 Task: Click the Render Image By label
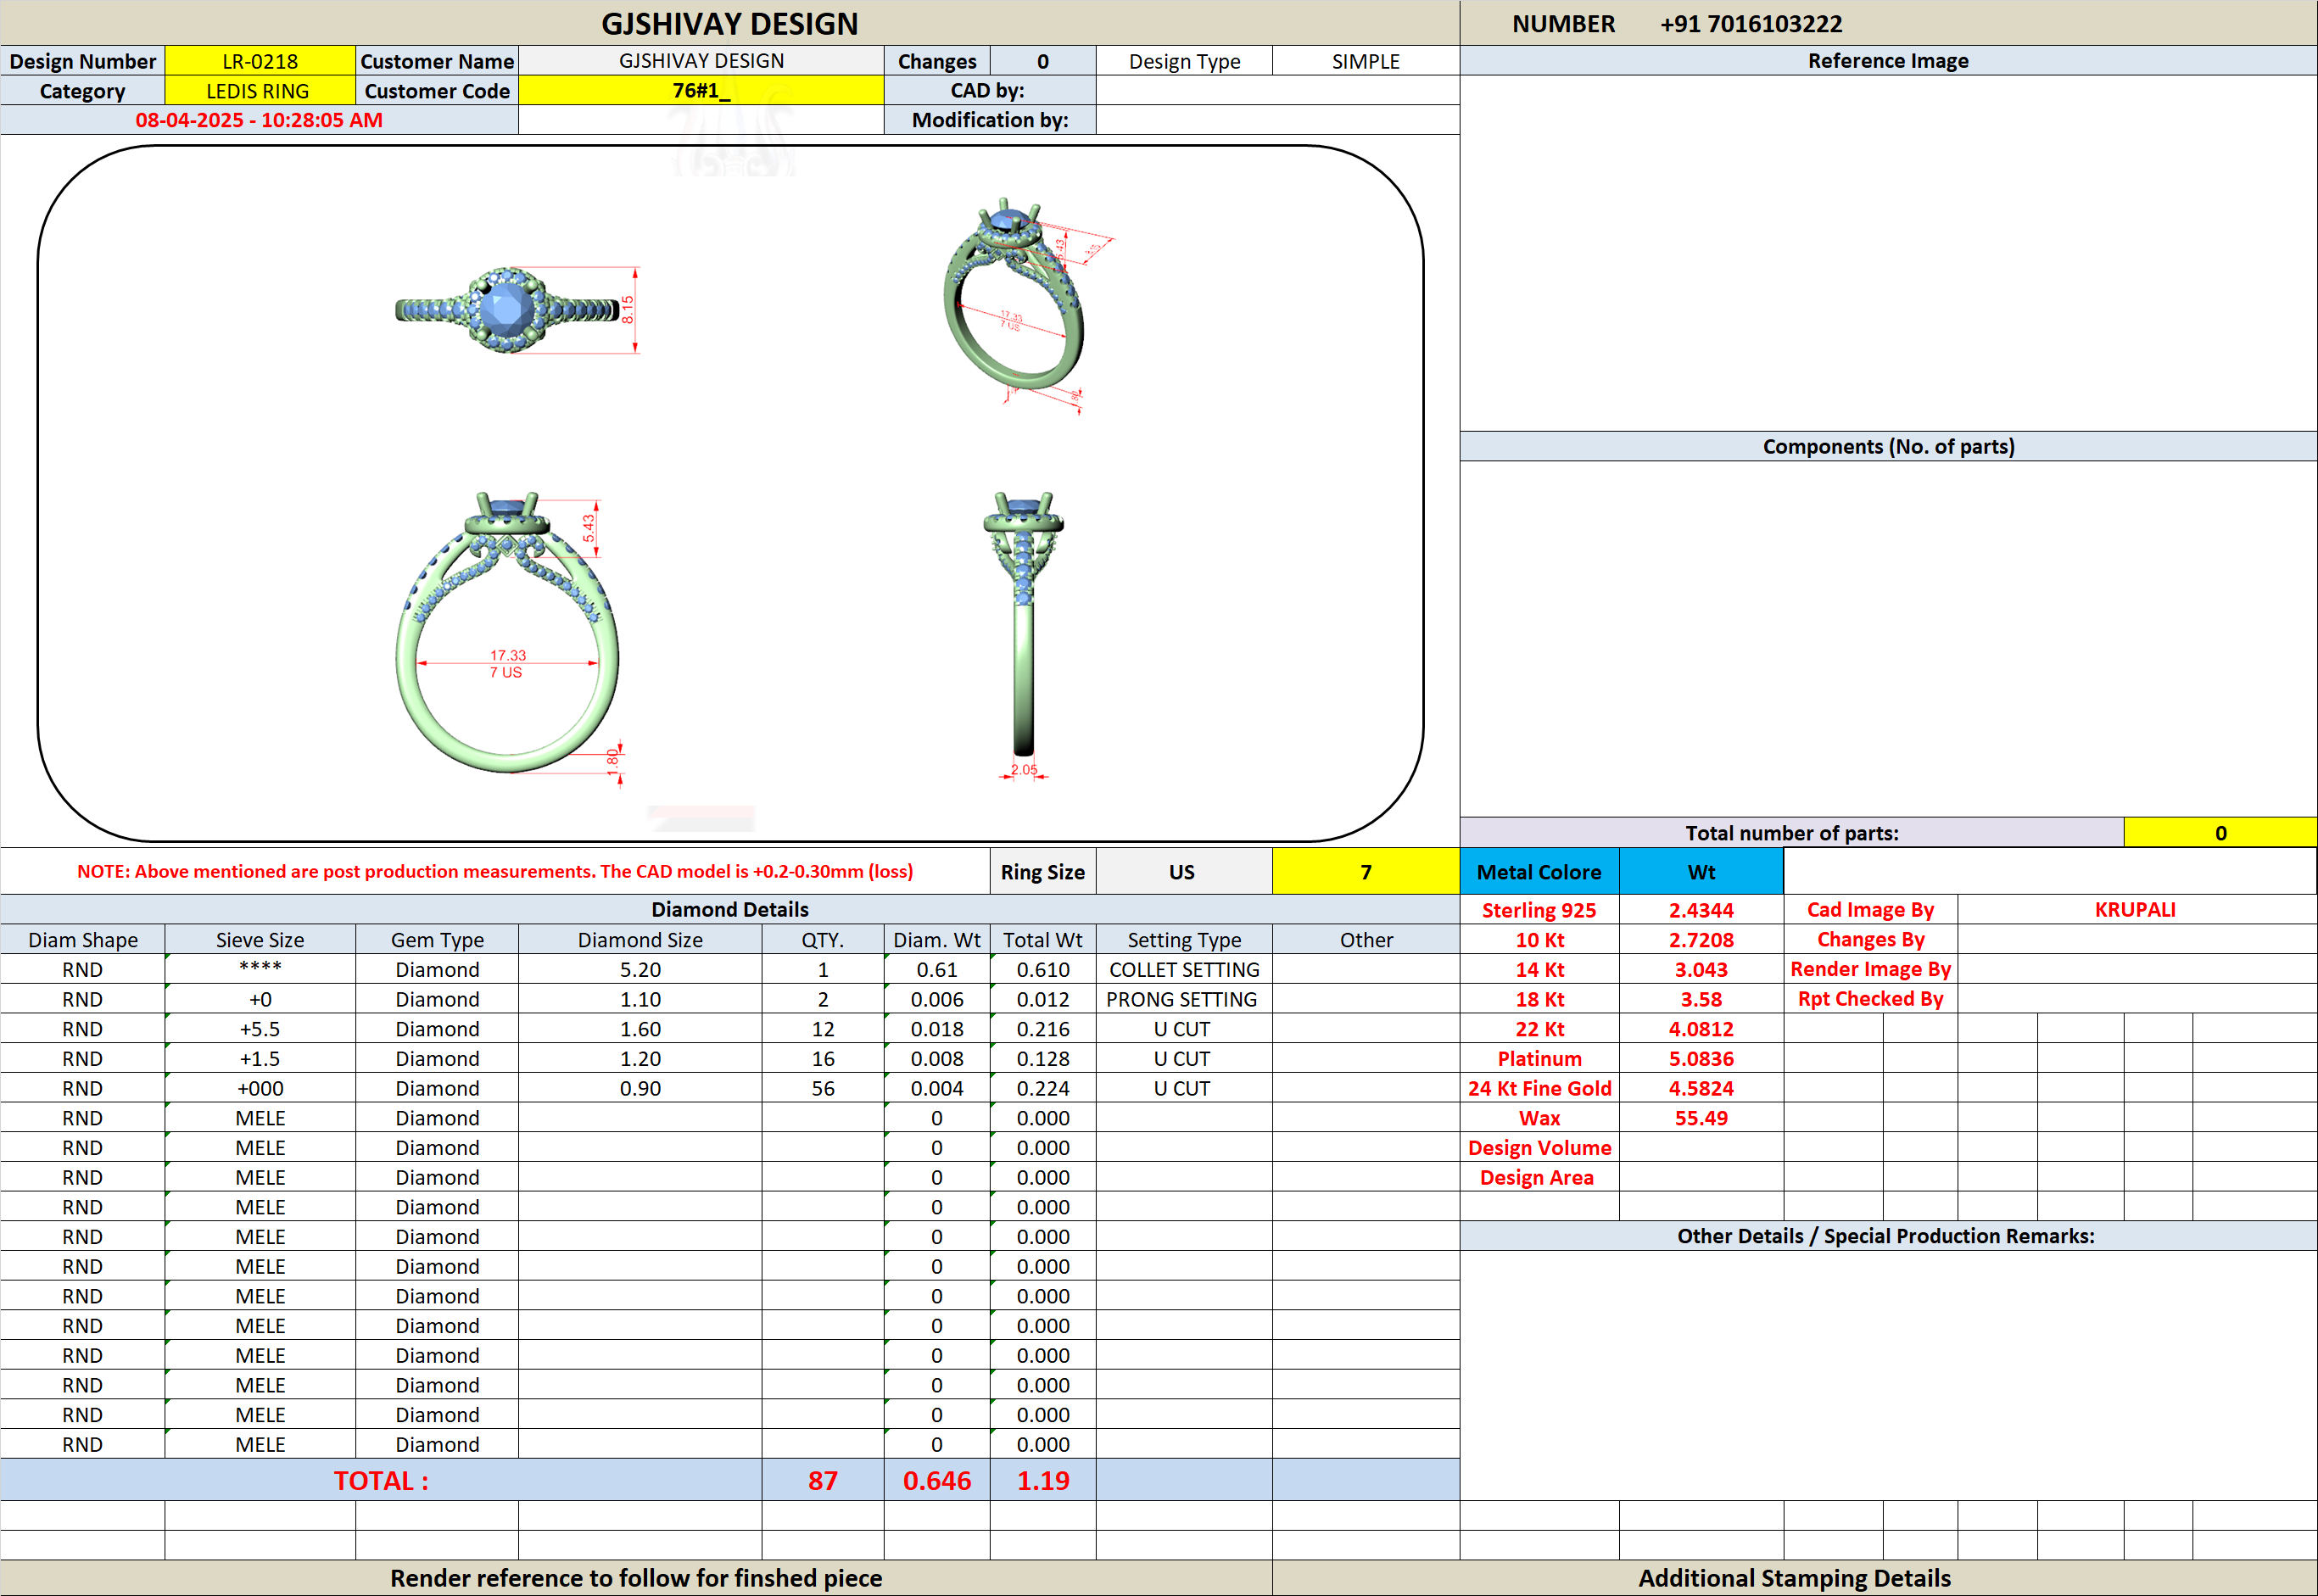point(1870,969)
